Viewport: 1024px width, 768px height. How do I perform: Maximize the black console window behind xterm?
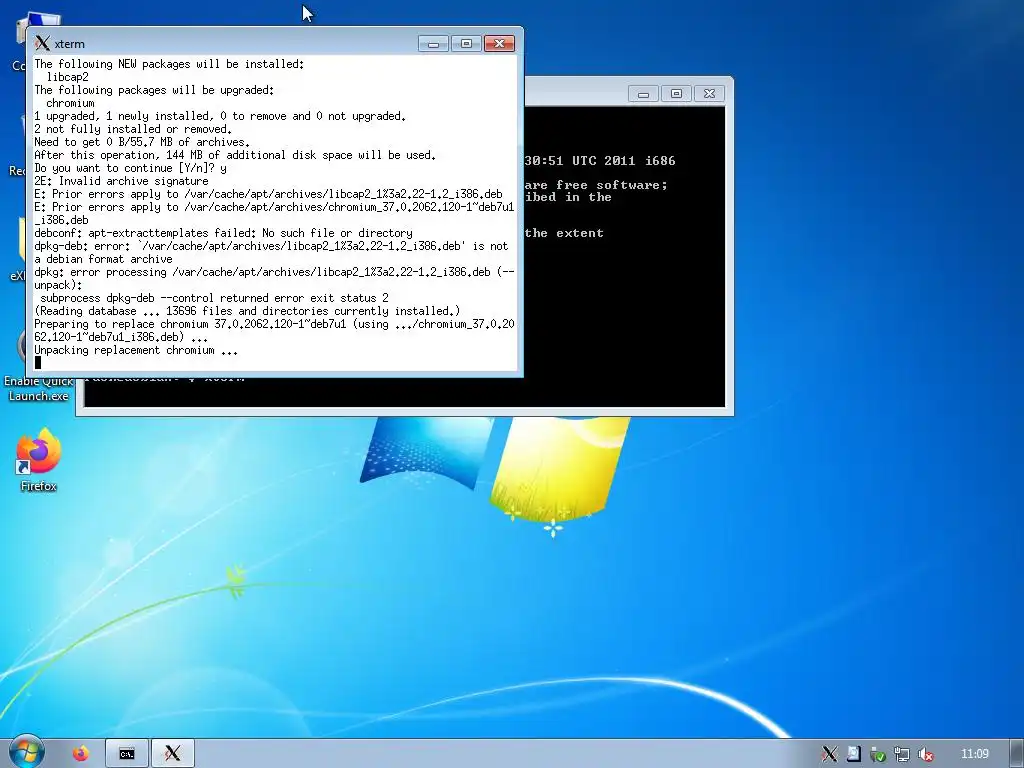tap(676, 93)
